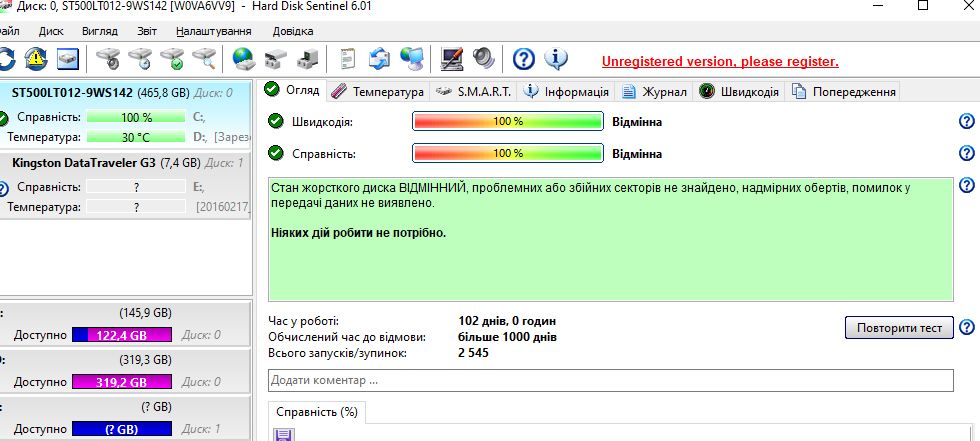This screenshot has width=980, height=441.
Task: Click the computer with binoculars toolbar icon
Action: [x=308, y=59]
